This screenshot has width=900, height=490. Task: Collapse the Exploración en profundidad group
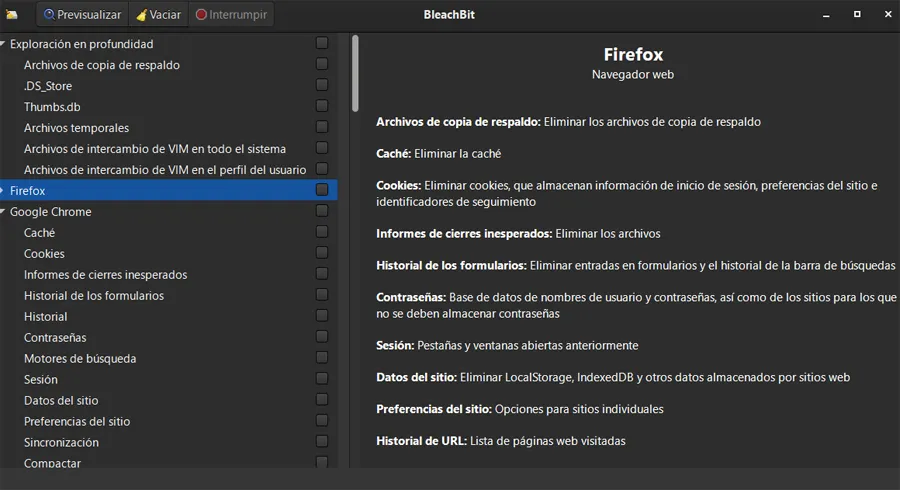[3, 44]
